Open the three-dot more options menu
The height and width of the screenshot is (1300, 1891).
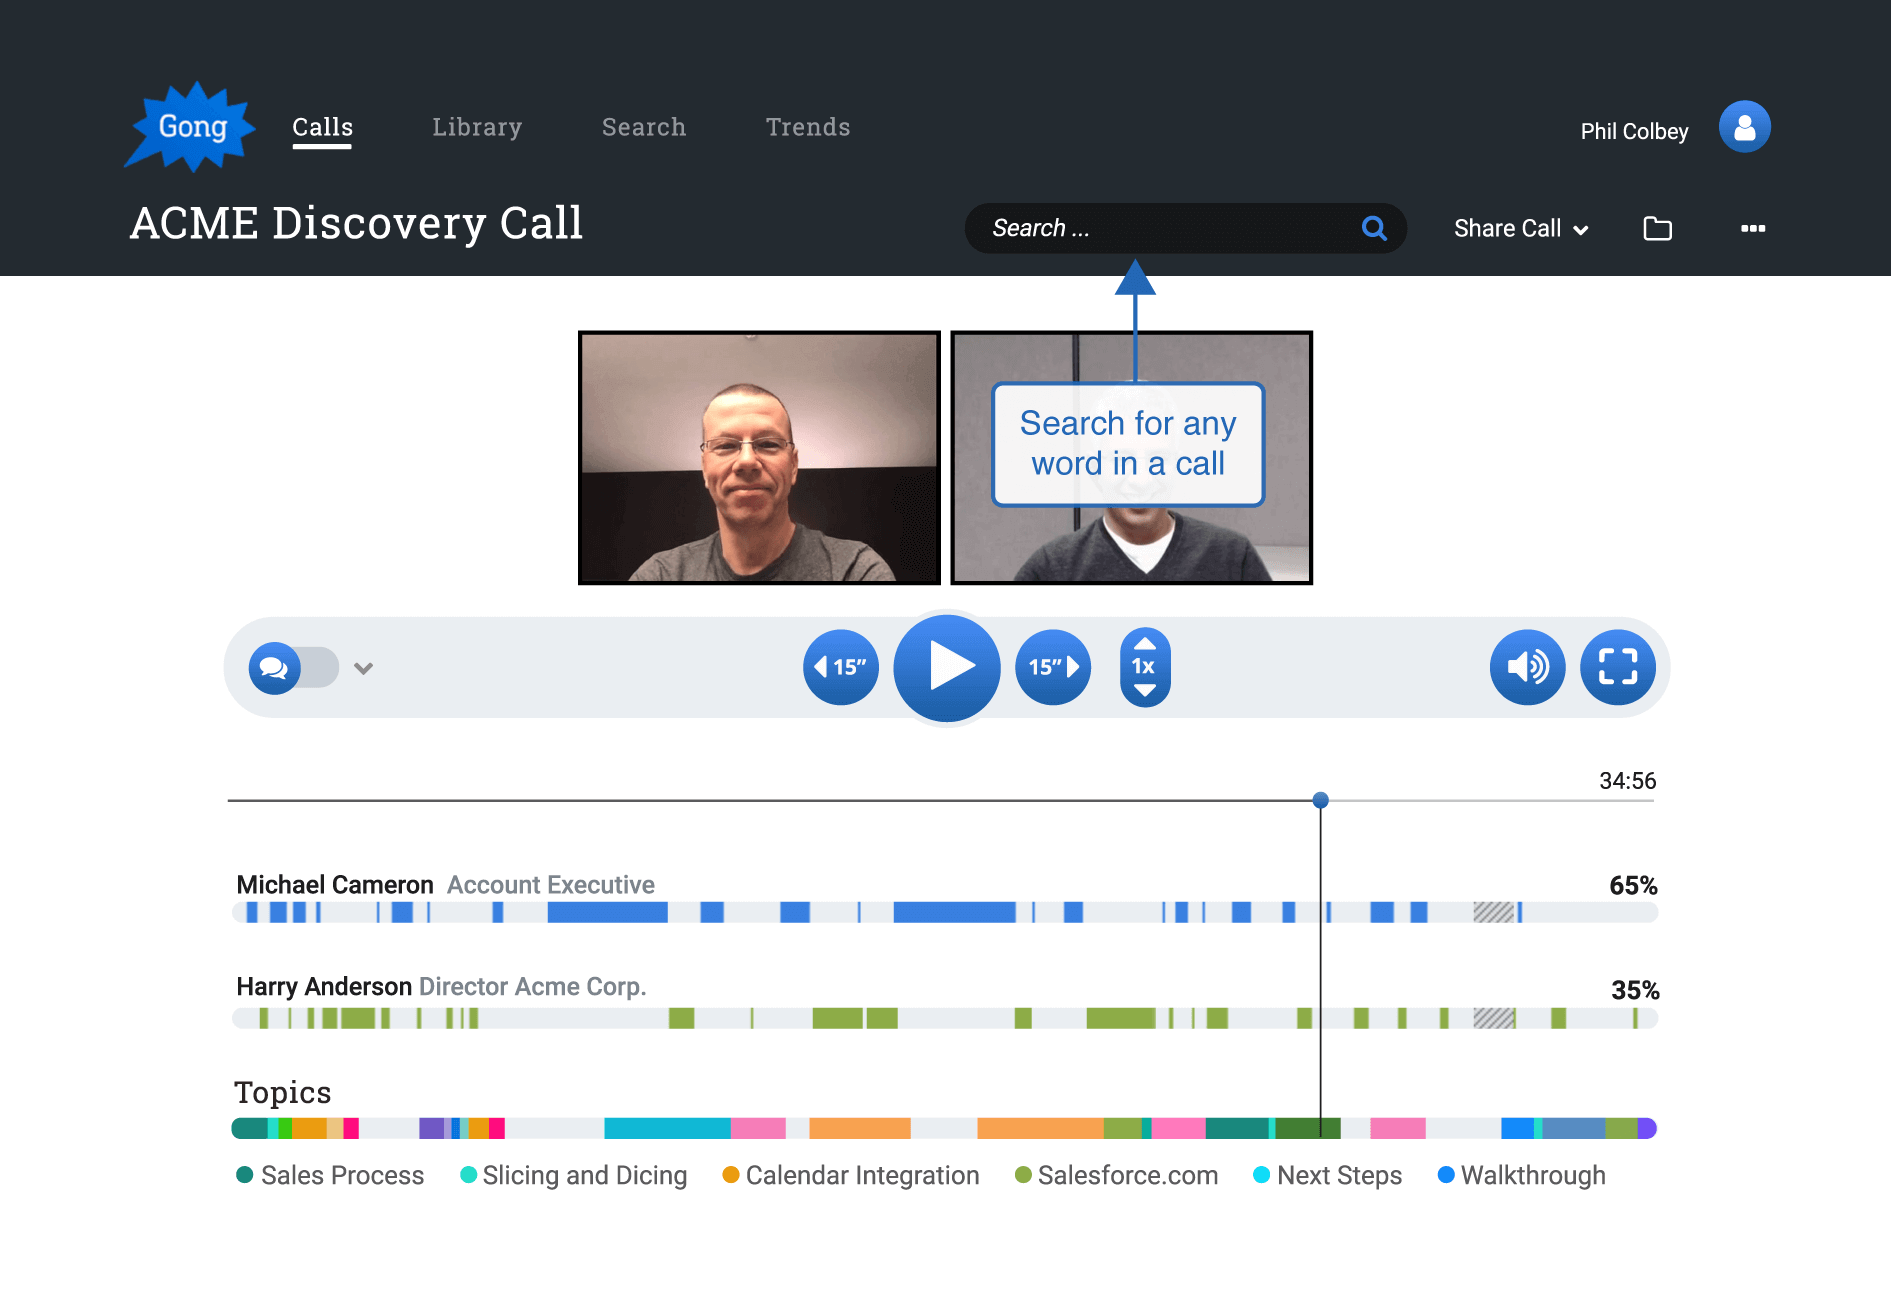tap(1752, 229)
